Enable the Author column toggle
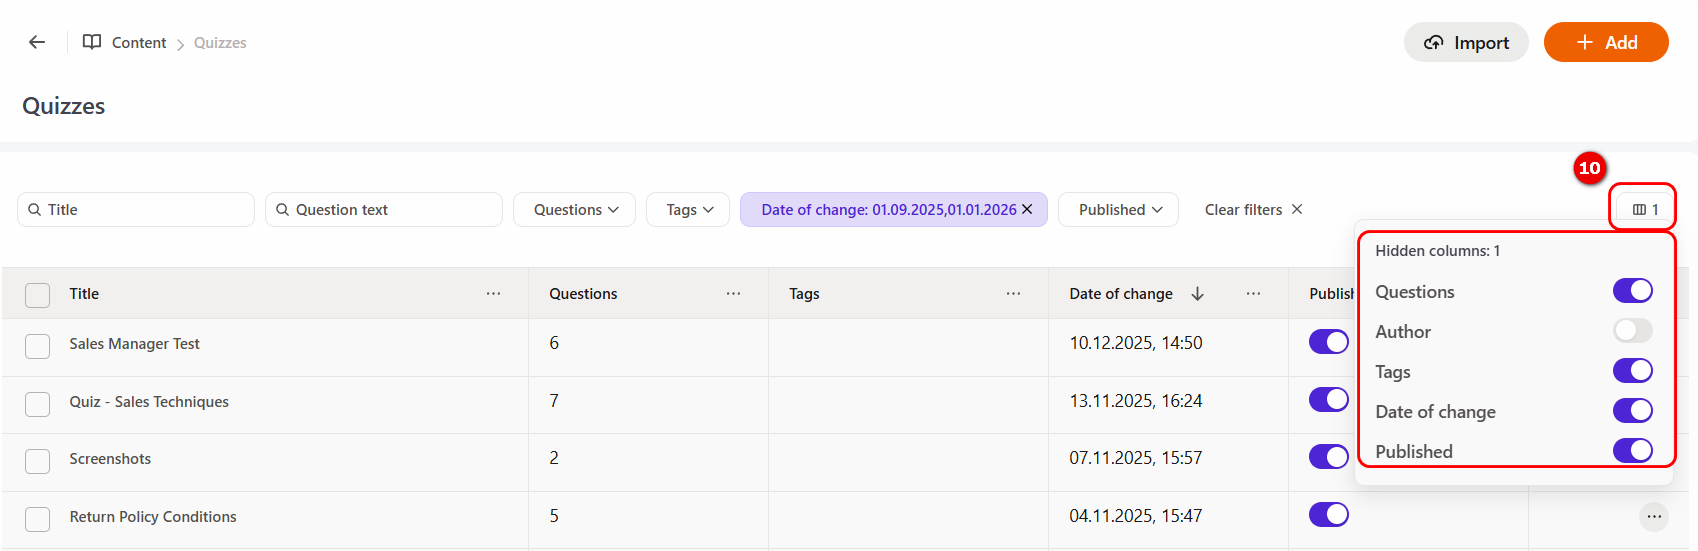Screen dimensions: 1698x551 pyautogui.click(x=1632, y=331)
